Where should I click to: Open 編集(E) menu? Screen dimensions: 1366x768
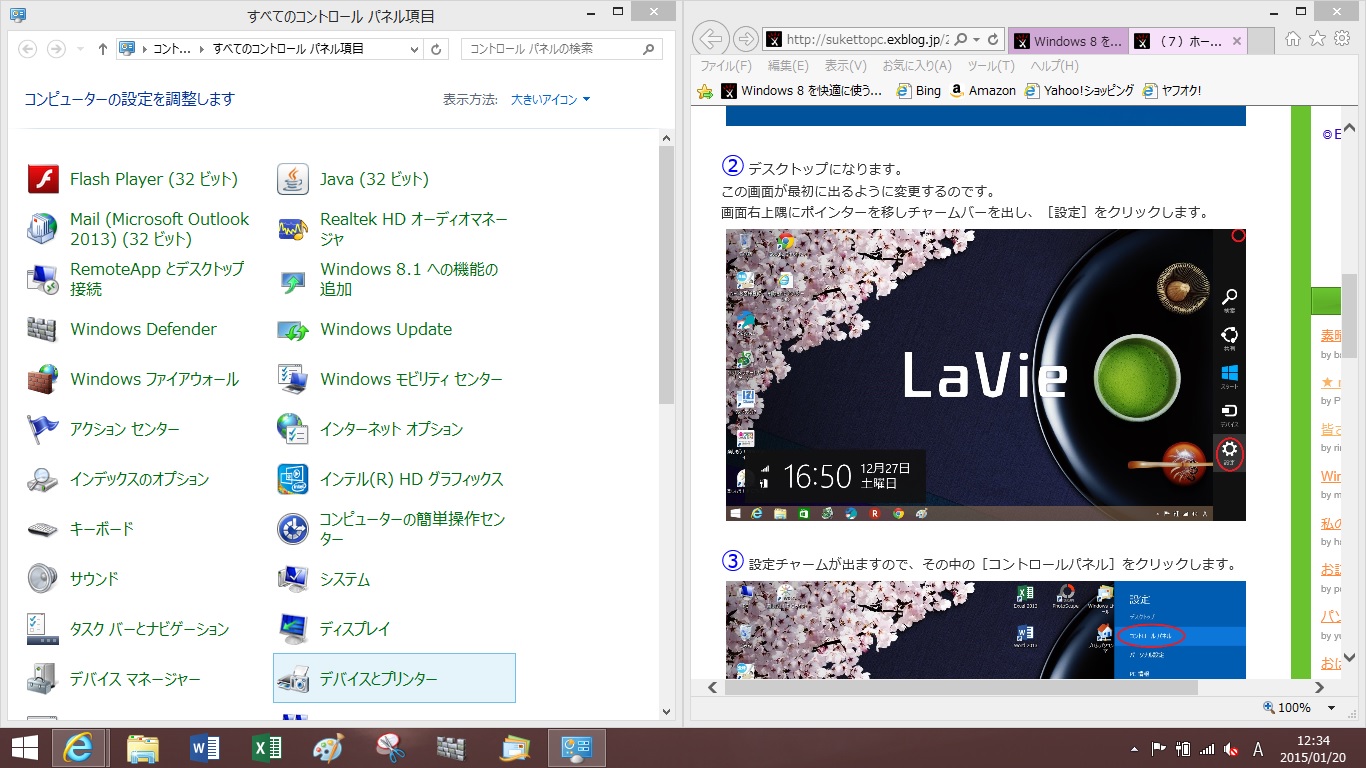click(788, 66)
